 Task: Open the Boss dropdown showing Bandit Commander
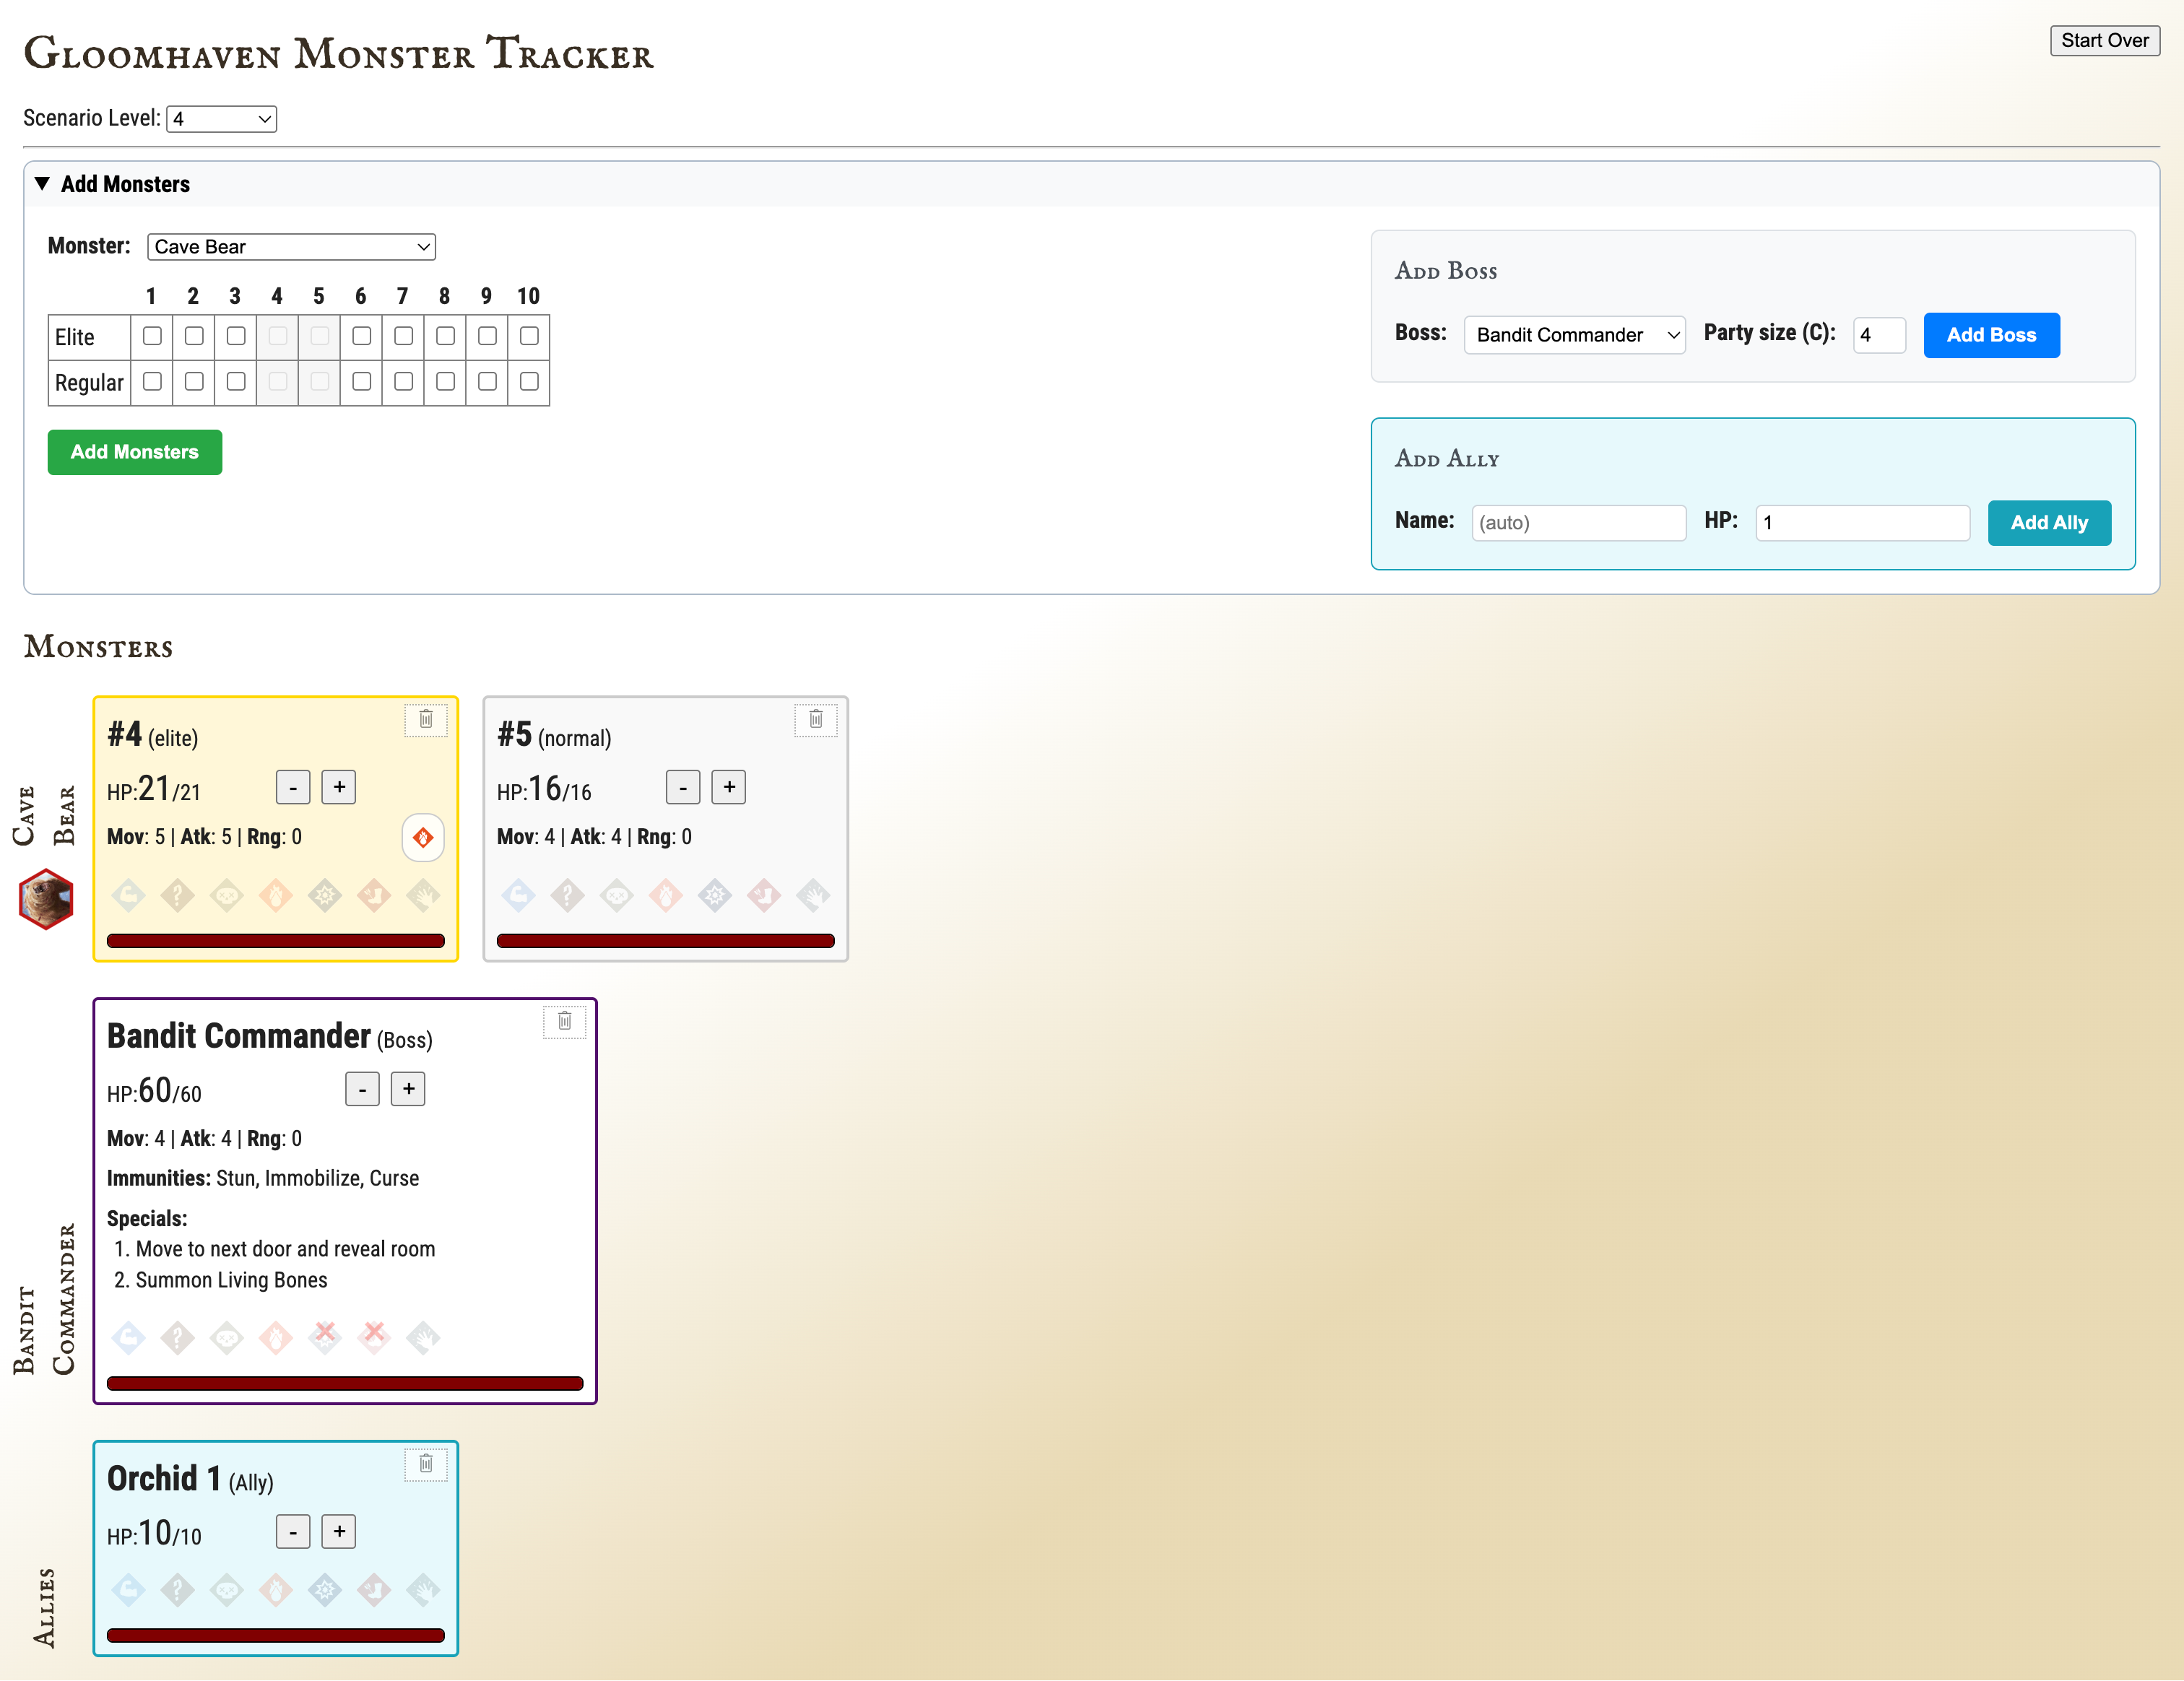click(1574, 335)
